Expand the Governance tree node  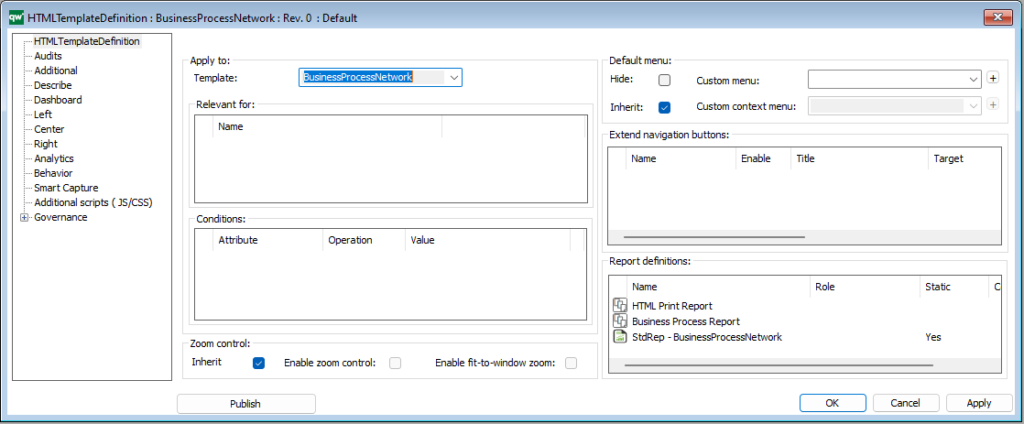tap(24, 217)
